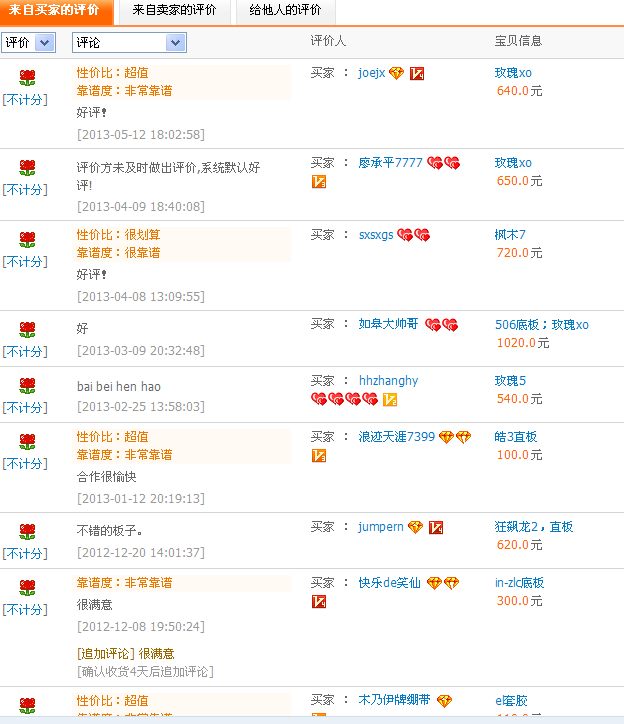Click the orange badge icon under 廖承平7777
Viewport: 624px width, 724px height.
point(319,181)
